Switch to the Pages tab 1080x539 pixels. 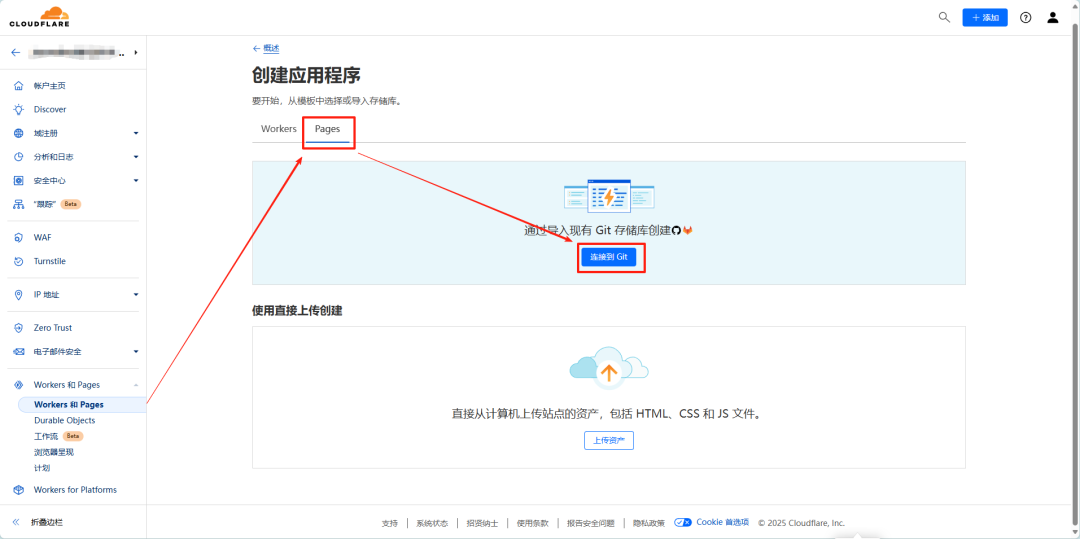[x=327, y=129]
